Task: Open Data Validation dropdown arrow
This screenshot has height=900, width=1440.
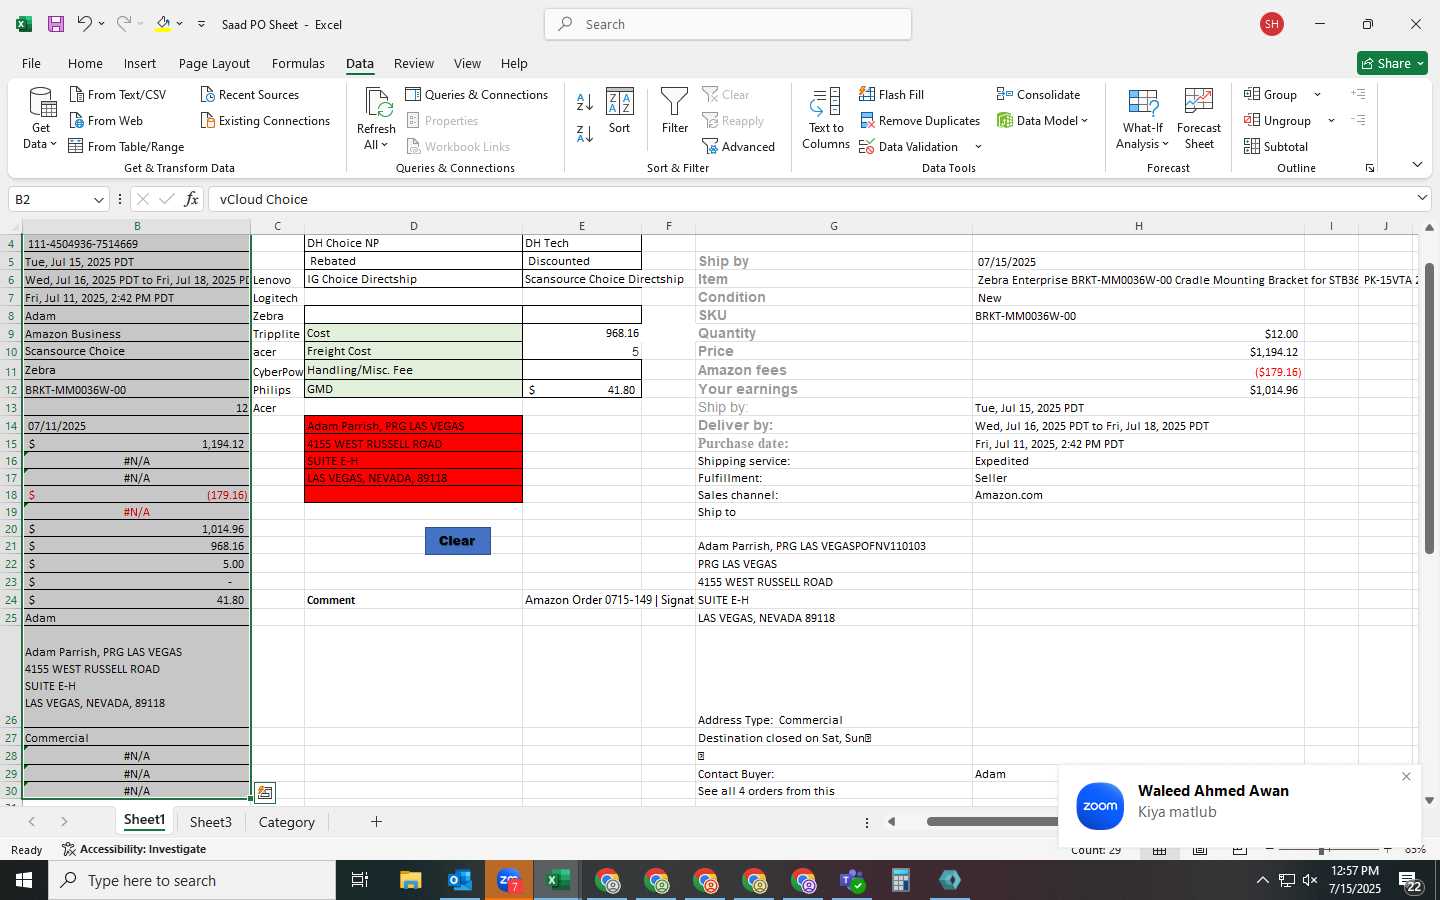Action: [x=978, y=146]
